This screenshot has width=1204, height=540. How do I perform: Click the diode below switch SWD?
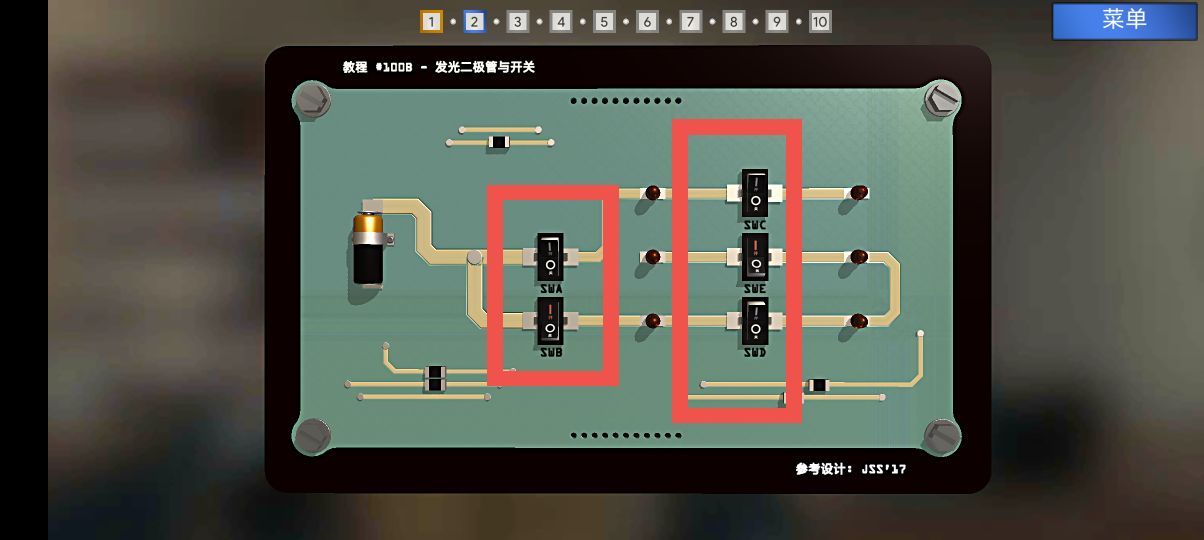point(818,385)
